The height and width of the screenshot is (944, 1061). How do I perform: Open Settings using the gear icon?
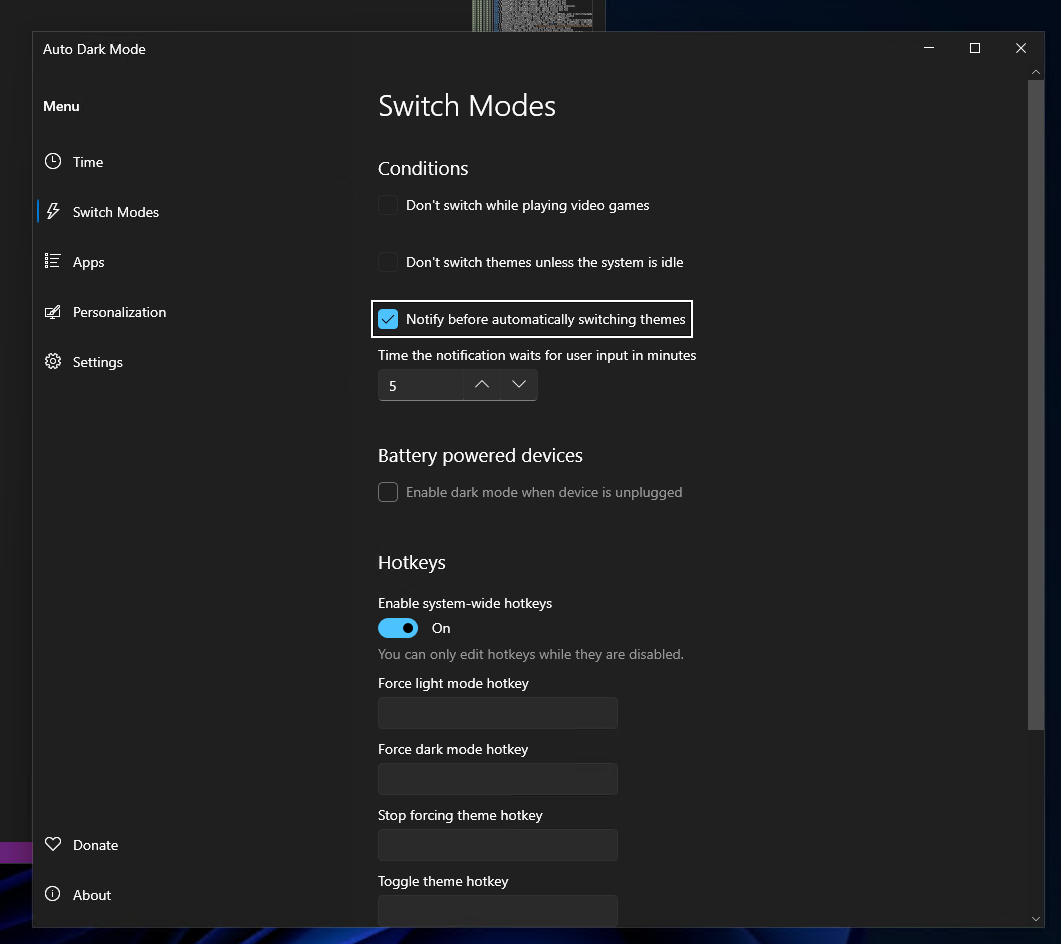[x=53, y=361]
